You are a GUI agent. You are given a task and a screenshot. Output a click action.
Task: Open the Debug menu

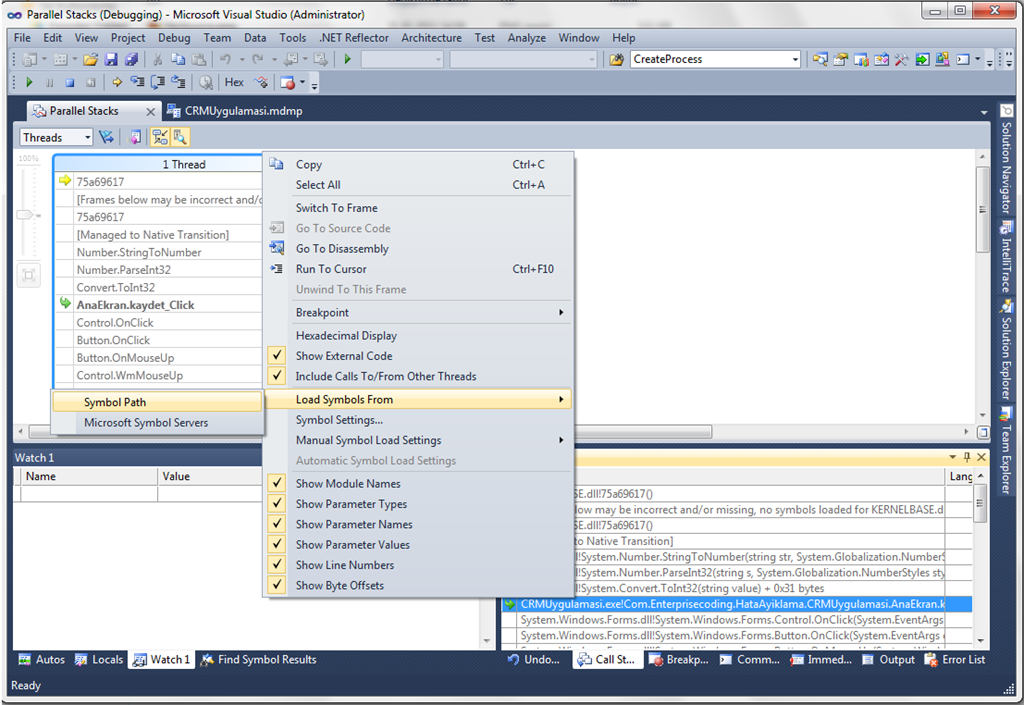click(x=174, y=38)
